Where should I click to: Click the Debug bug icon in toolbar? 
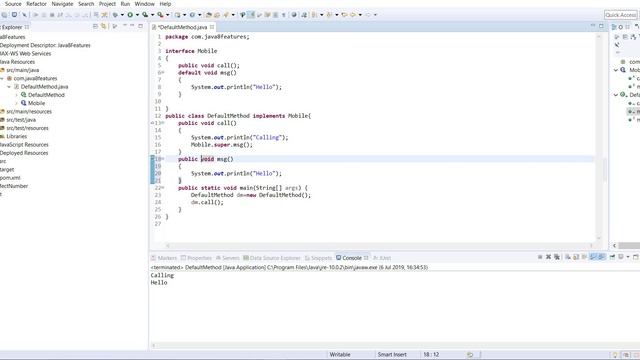115,15
